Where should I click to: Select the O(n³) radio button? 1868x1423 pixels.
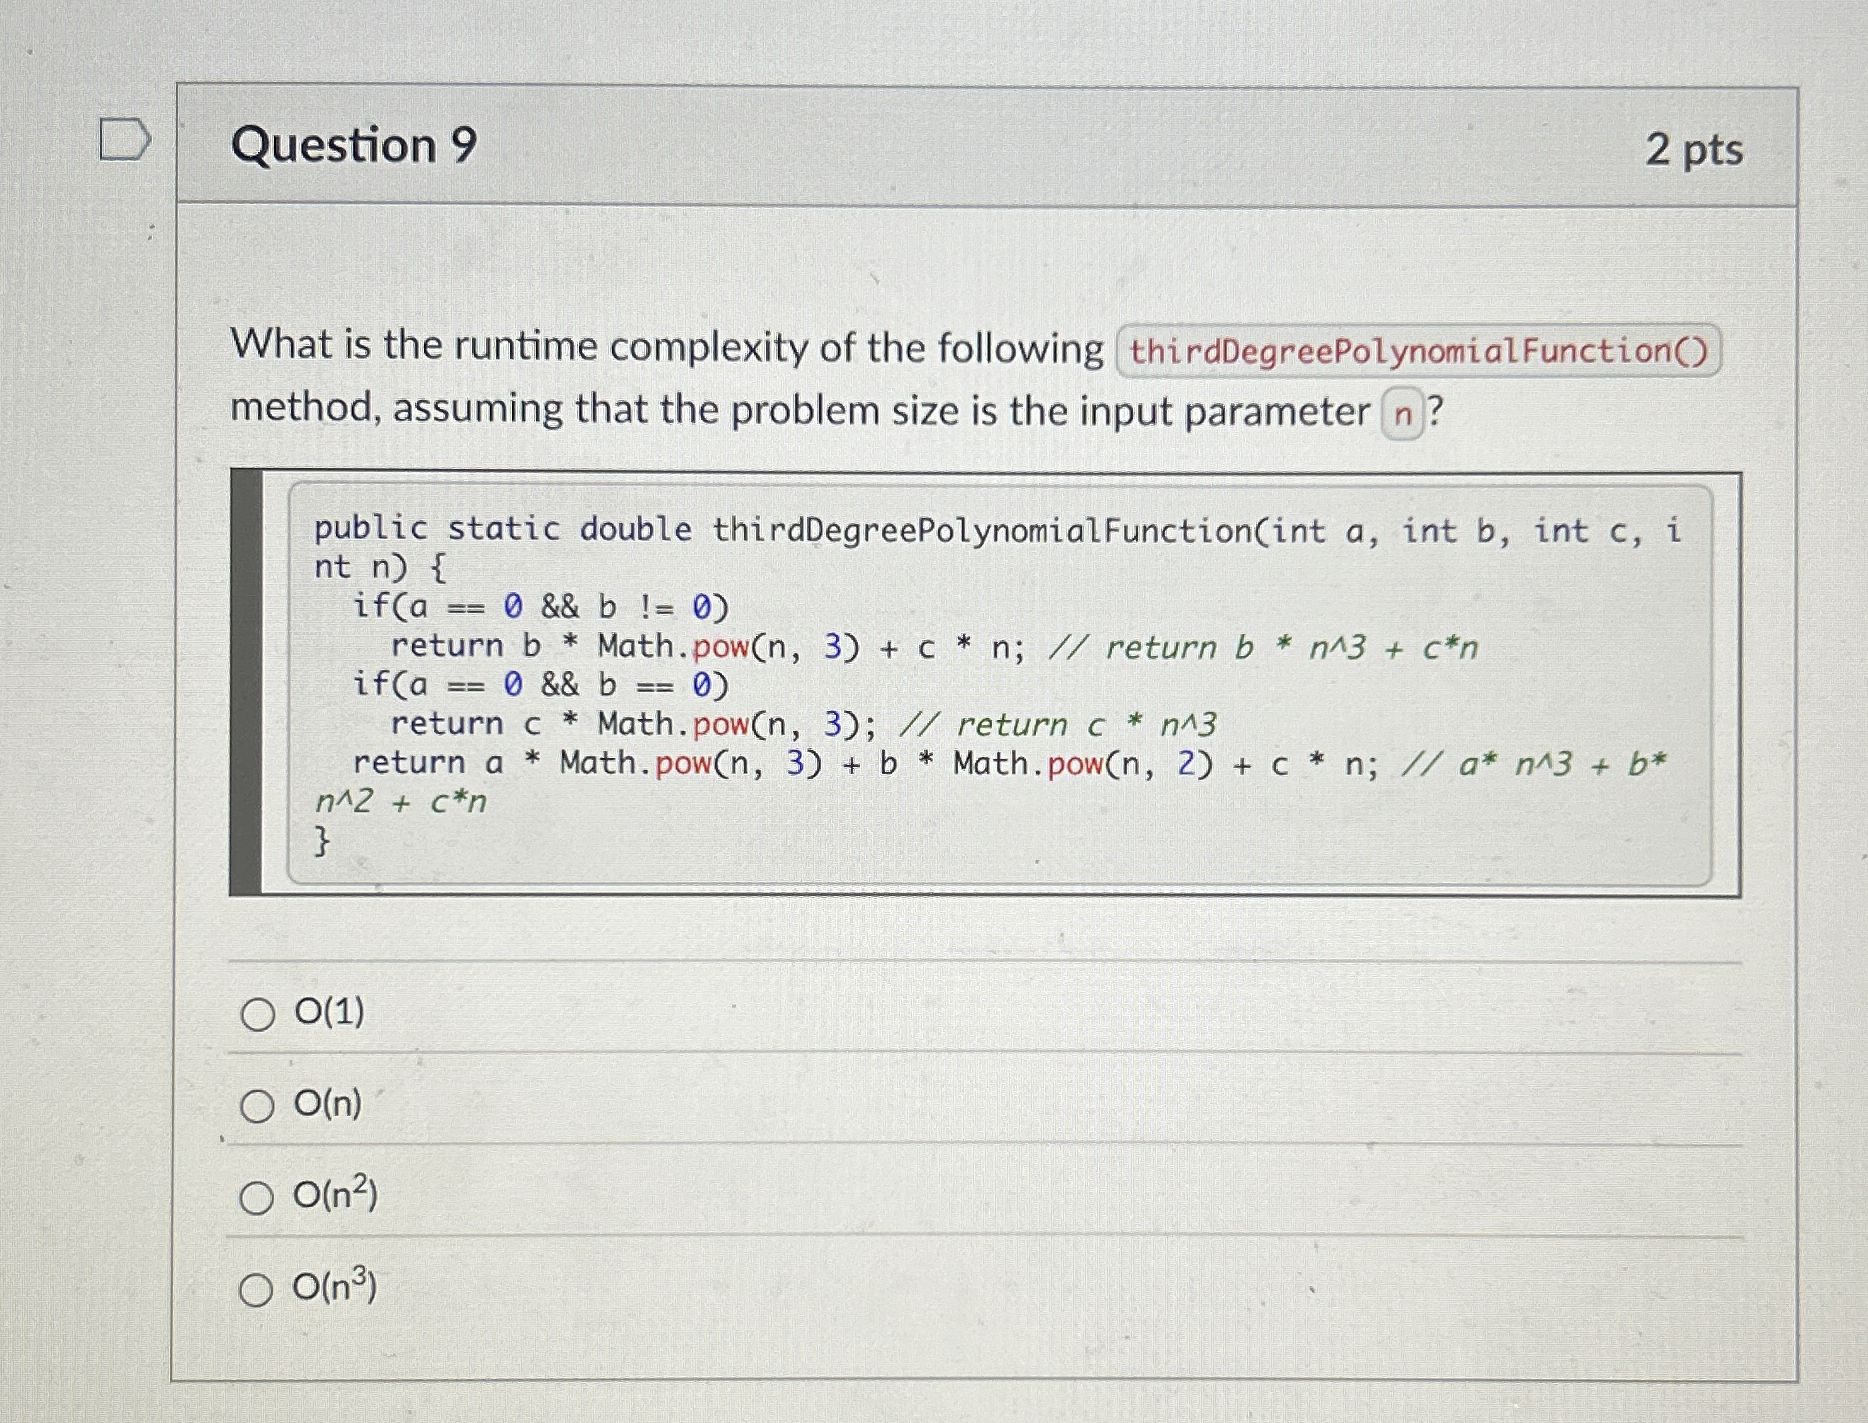pyautogui.click(x=258, y=1288)
